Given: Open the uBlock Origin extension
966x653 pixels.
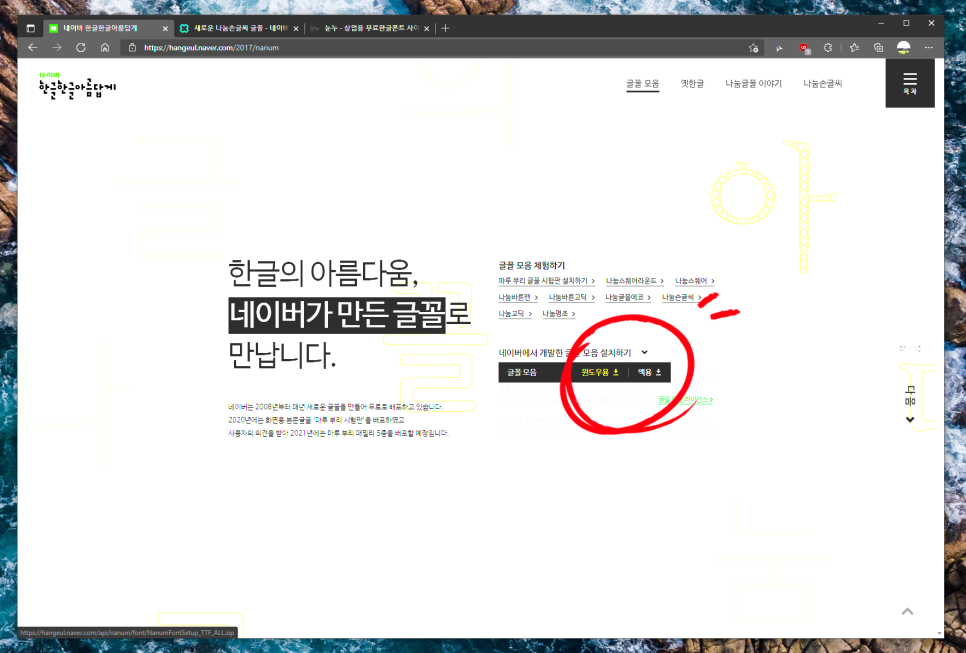Looking at the screenshot, I should [x=804, y=48].
